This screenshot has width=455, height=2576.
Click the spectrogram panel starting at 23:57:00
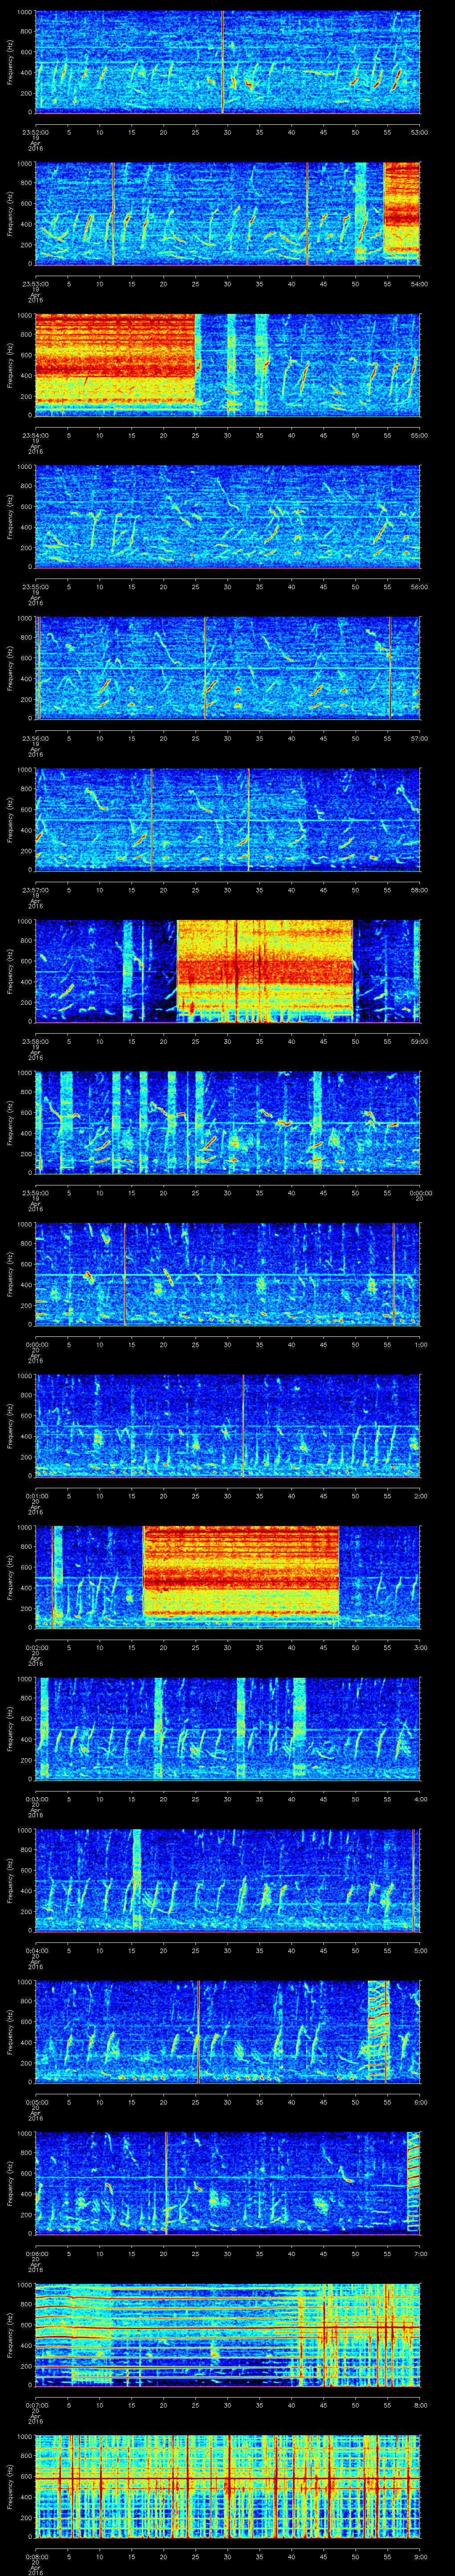coord(228,819)
